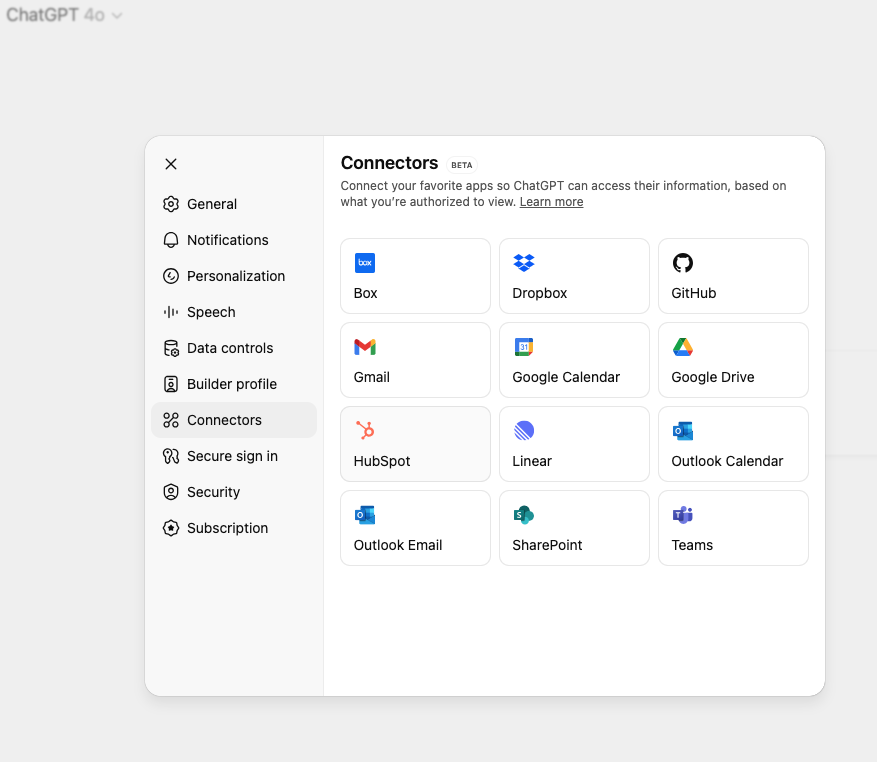Open the HubSpot connector card

click(x=416, y=444)
